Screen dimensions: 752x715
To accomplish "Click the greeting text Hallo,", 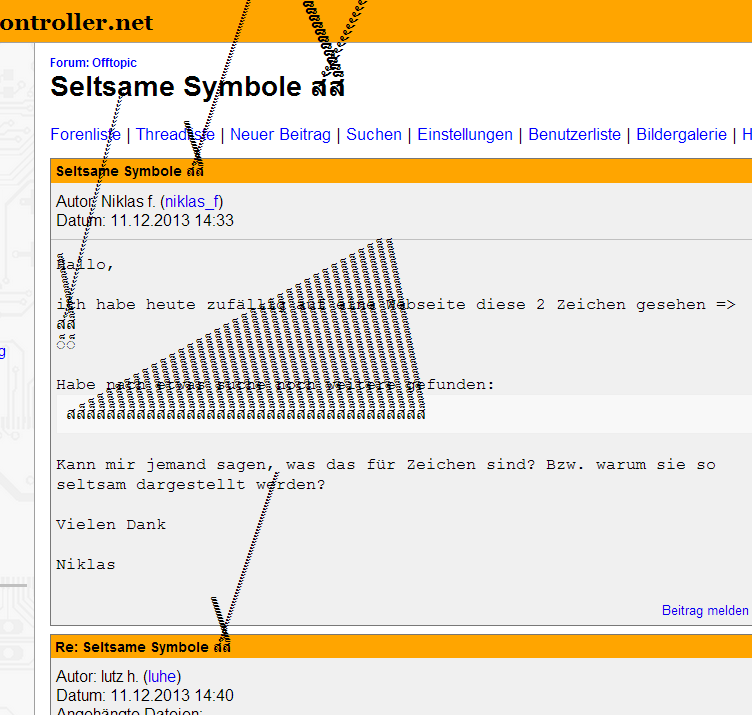I will point(85,265).
